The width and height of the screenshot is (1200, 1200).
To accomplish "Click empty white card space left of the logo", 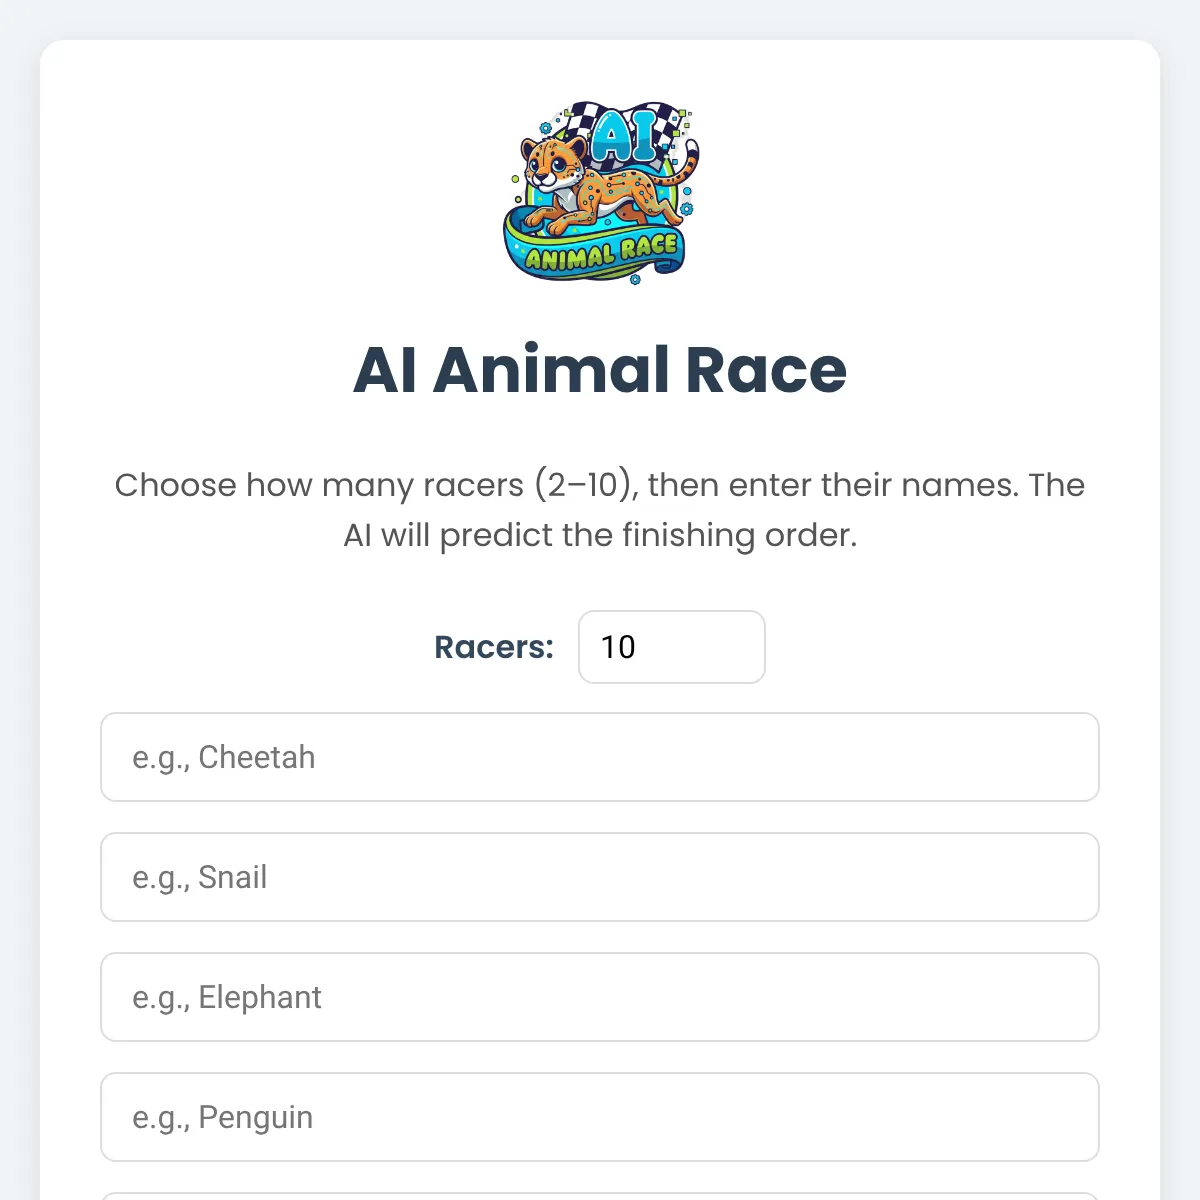I will coord(270,190).
